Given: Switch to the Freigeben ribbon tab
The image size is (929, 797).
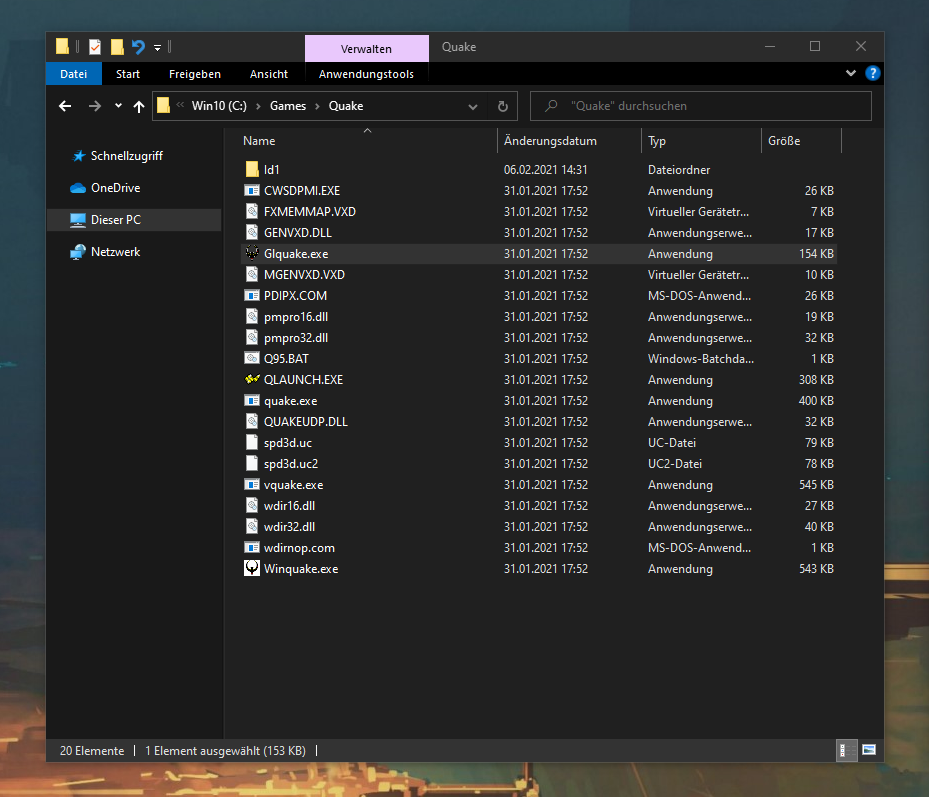Looking at the screenshot, I should click(x=195, y=74).
